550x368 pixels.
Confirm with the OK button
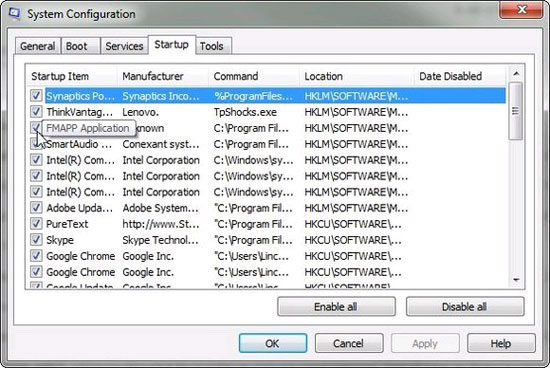click(273, 343)
